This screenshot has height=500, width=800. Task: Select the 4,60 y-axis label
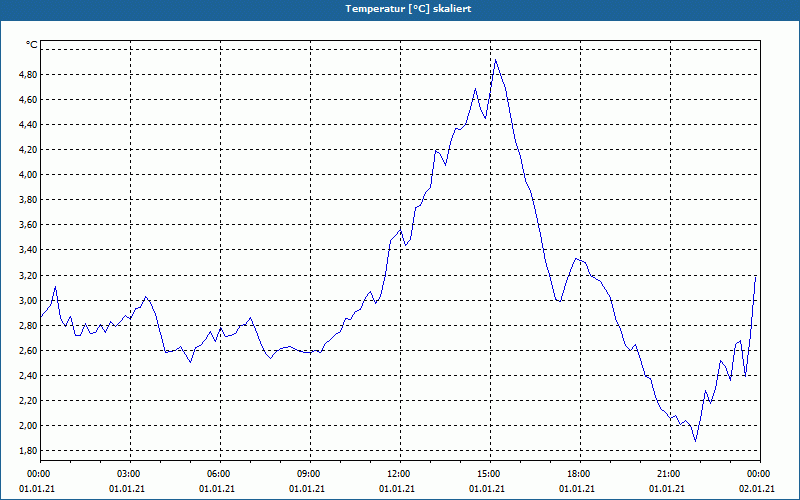click(x=29, y=99)
